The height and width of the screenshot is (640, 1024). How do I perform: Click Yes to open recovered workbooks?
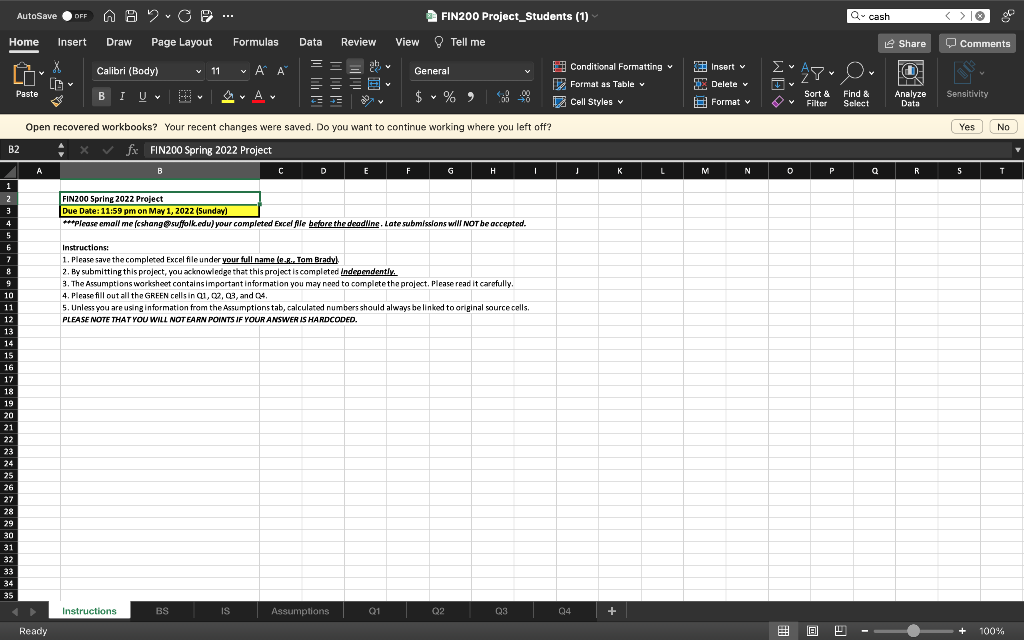966,127
